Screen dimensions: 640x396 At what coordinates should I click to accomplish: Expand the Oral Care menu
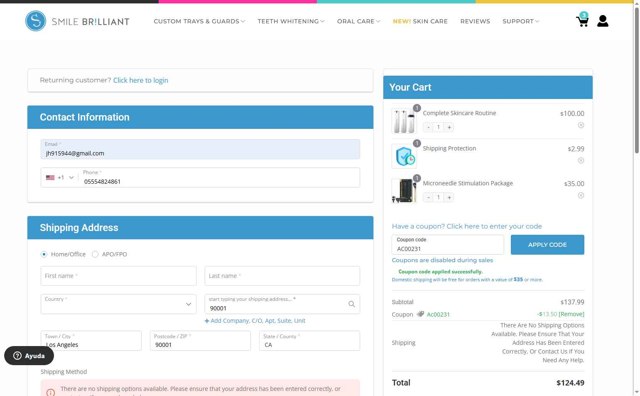point(358,21)
